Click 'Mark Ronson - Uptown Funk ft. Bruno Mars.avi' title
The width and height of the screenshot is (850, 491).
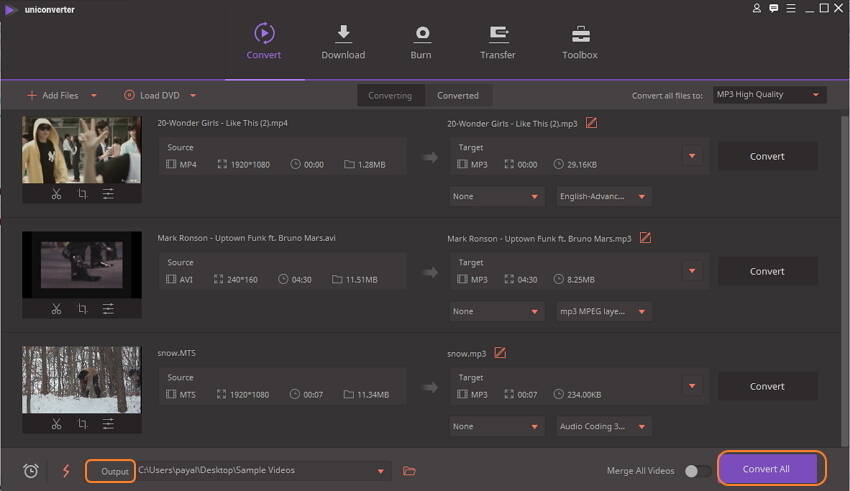(247, 238)
